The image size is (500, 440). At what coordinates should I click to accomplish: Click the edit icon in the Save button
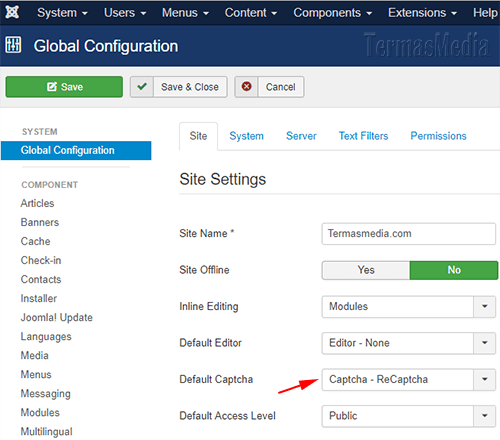52,87
